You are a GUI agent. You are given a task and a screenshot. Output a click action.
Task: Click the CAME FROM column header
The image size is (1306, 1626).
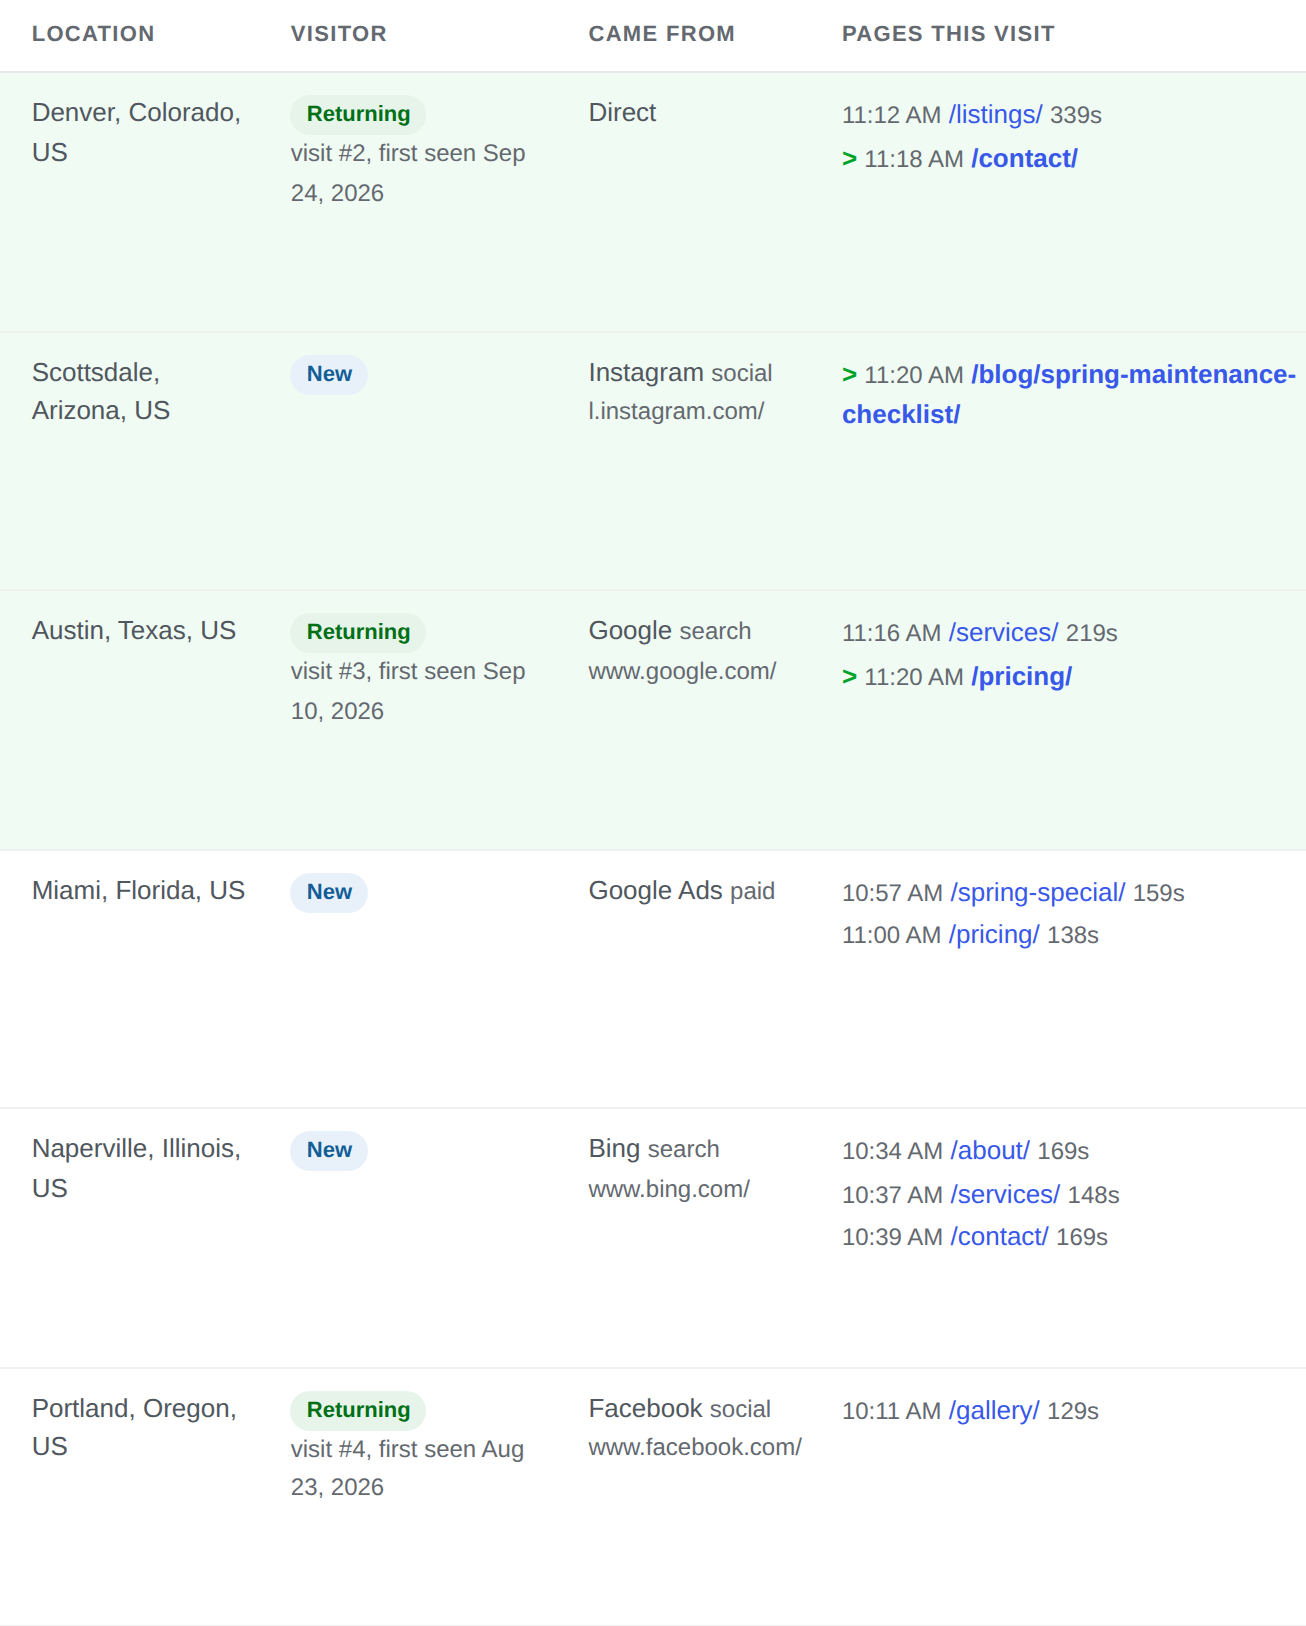[661, 34]
